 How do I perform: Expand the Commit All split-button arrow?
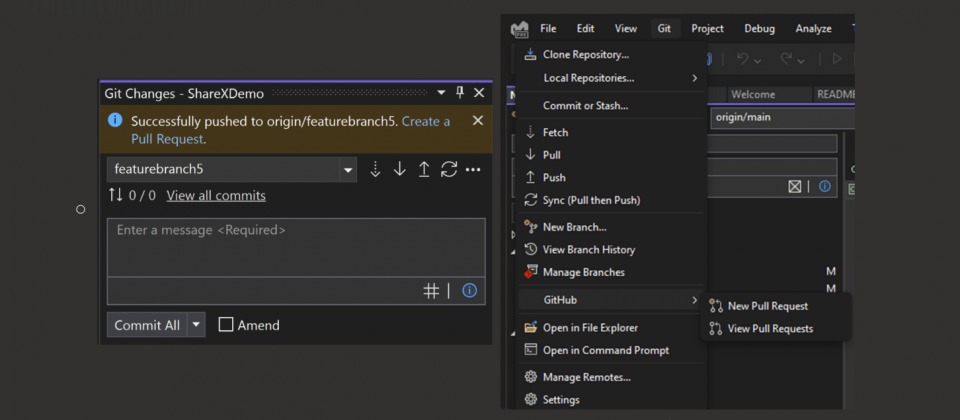click(x=196, y=325)
